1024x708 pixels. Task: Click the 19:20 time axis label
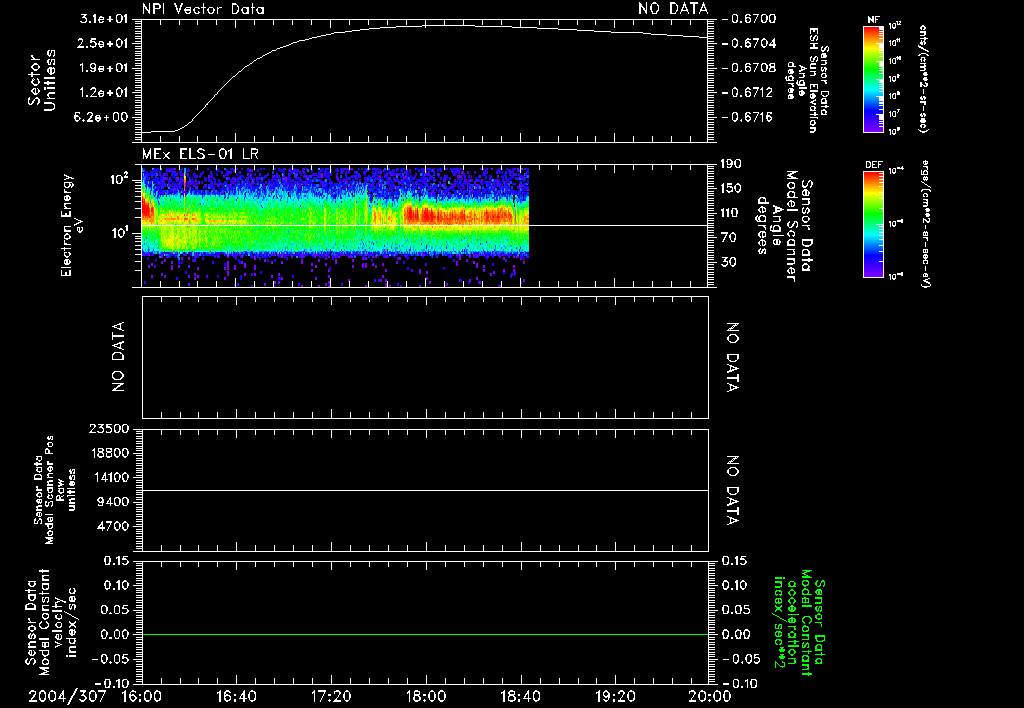coord(615,696)
